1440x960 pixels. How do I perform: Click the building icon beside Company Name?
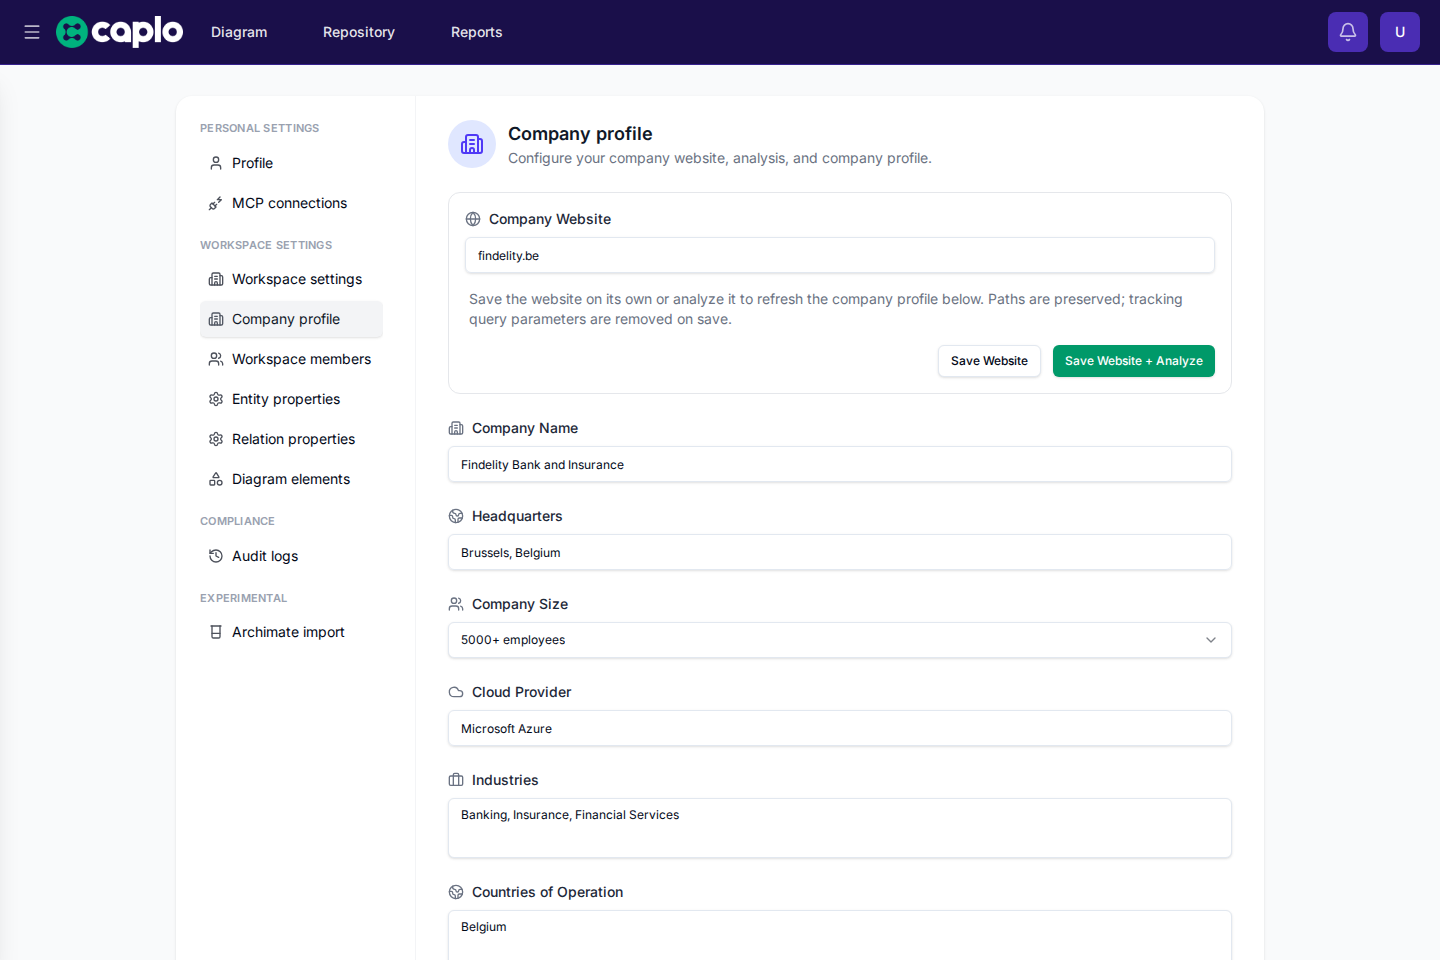pos(456,428)
